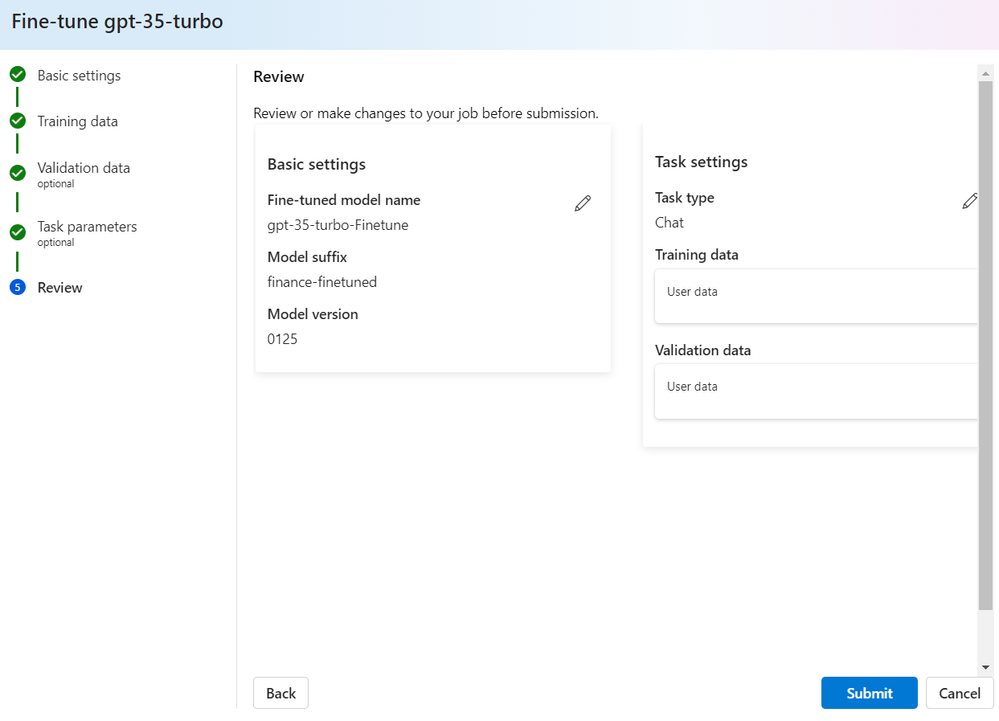Open the Validation data User data card
This screenshot has height=721, width=999.
click(x=816, y=391)
